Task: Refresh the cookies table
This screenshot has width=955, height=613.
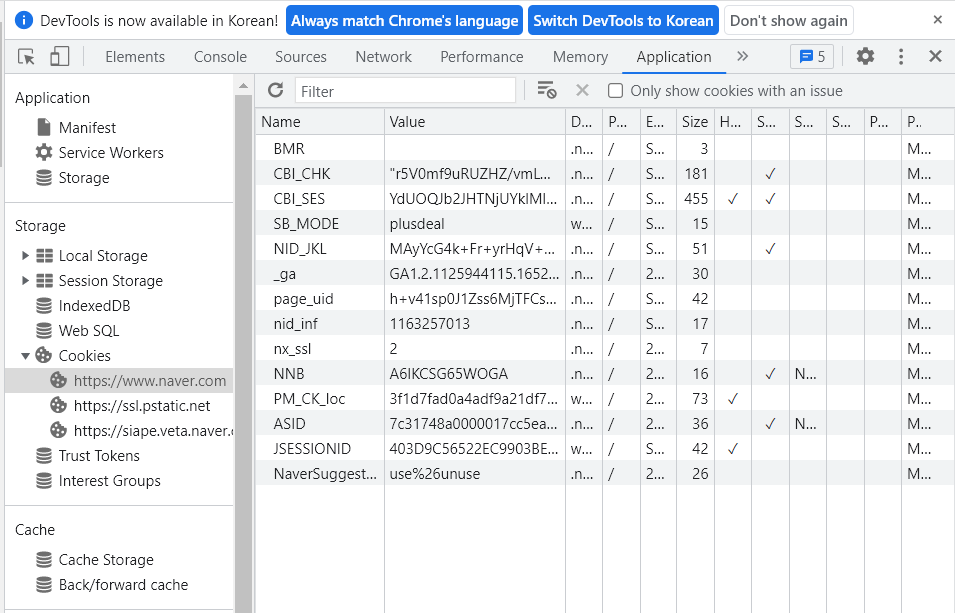Action: pyautogui.click(x=275, y=90)
